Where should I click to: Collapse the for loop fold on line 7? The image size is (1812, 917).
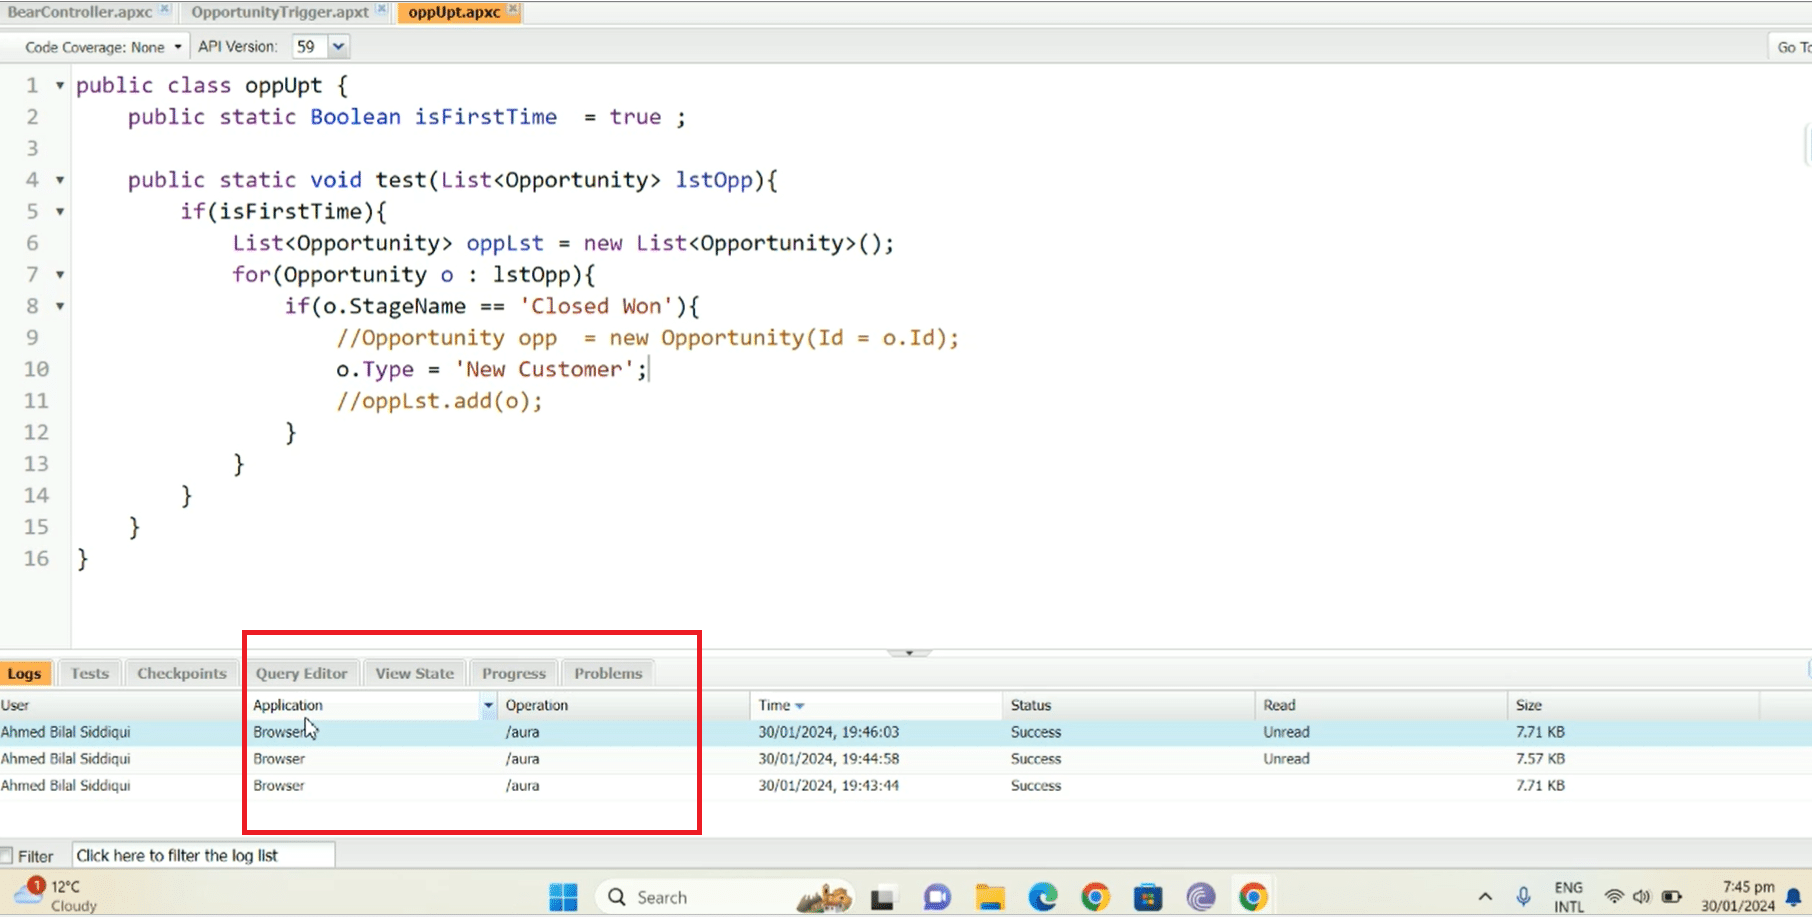pos(60,275)
